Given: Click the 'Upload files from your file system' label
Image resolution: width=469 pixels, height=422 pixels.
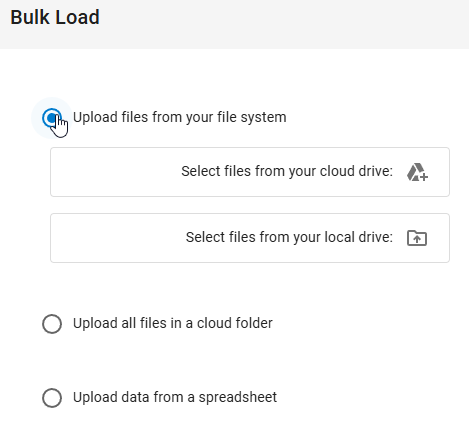Looking at the screenshot, I should 180,117.
